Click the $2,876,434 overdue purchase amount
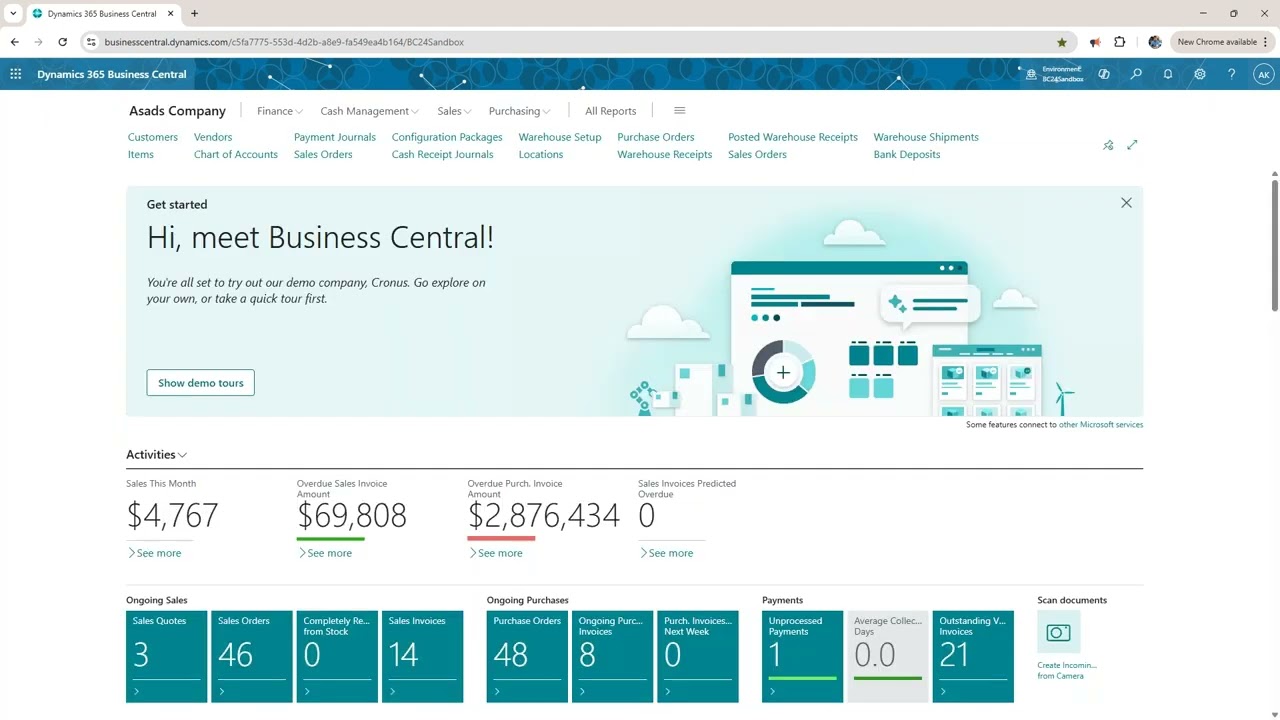 coord(544,516)
